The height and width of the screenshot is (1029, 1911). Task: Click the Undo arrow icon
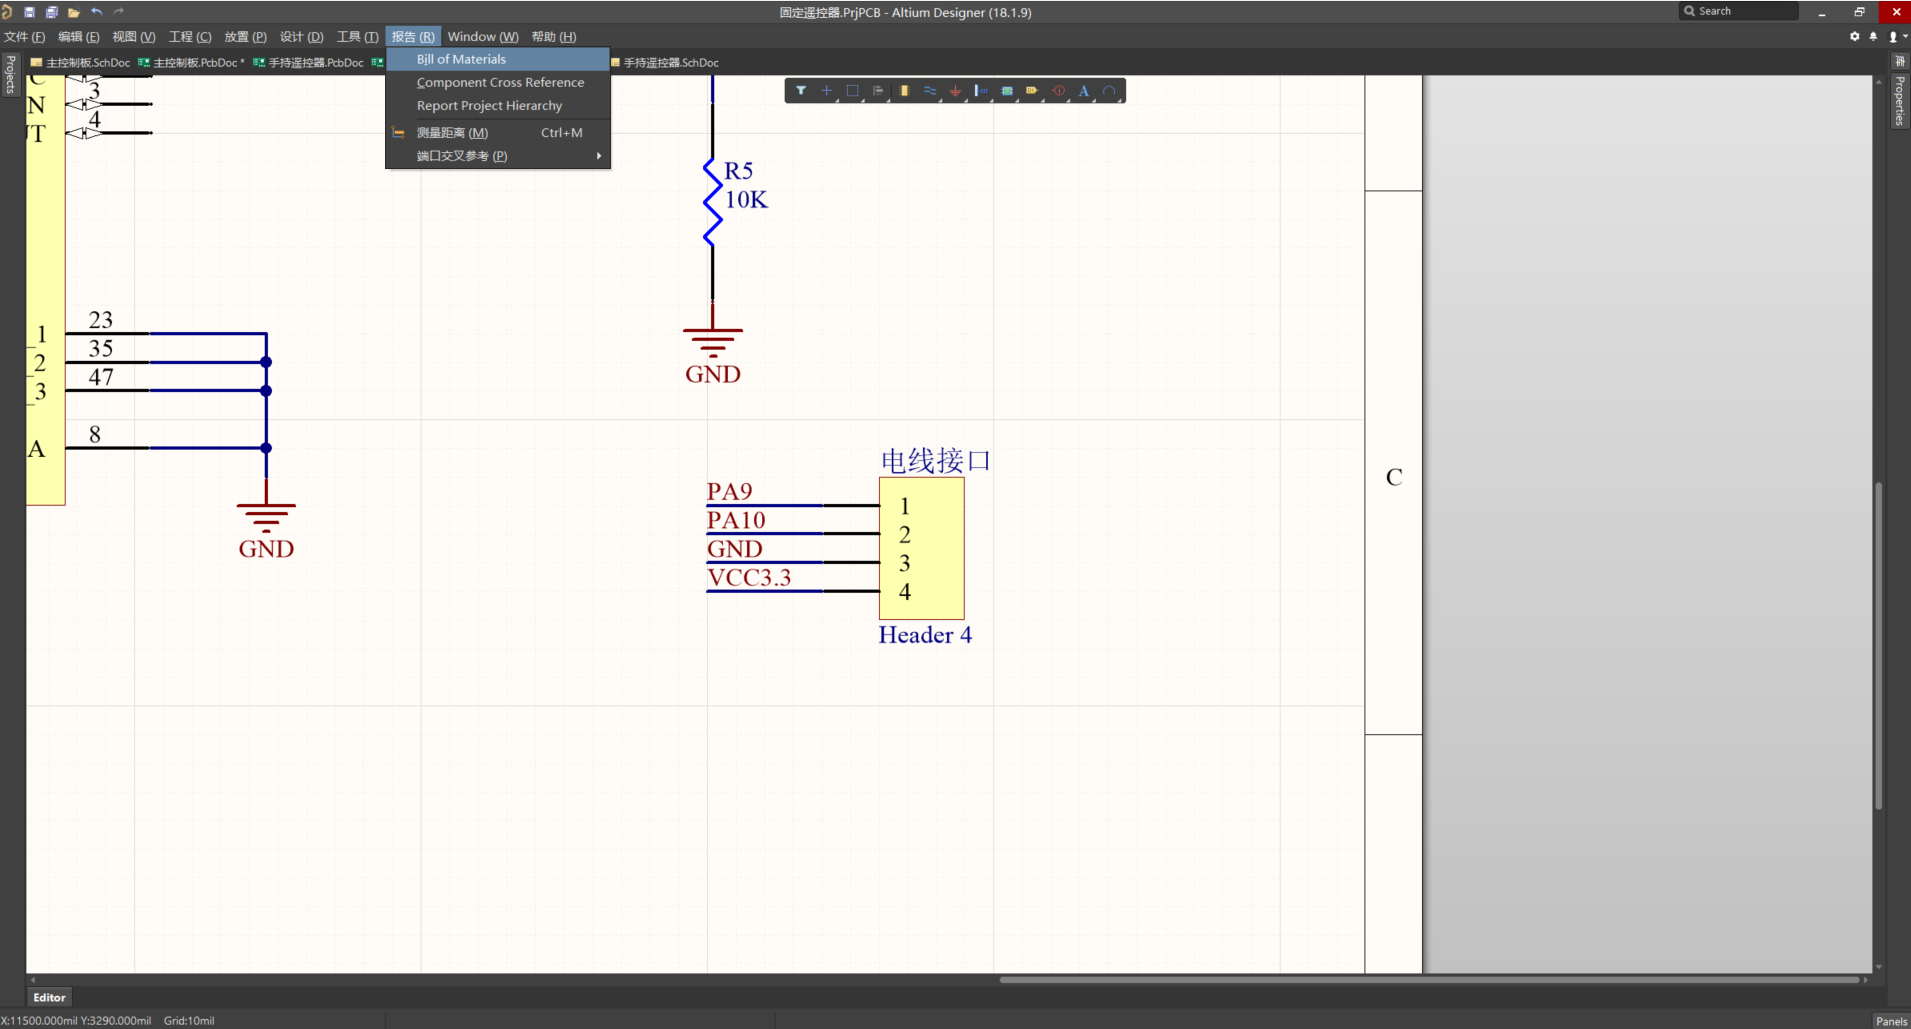coord(97,12)
